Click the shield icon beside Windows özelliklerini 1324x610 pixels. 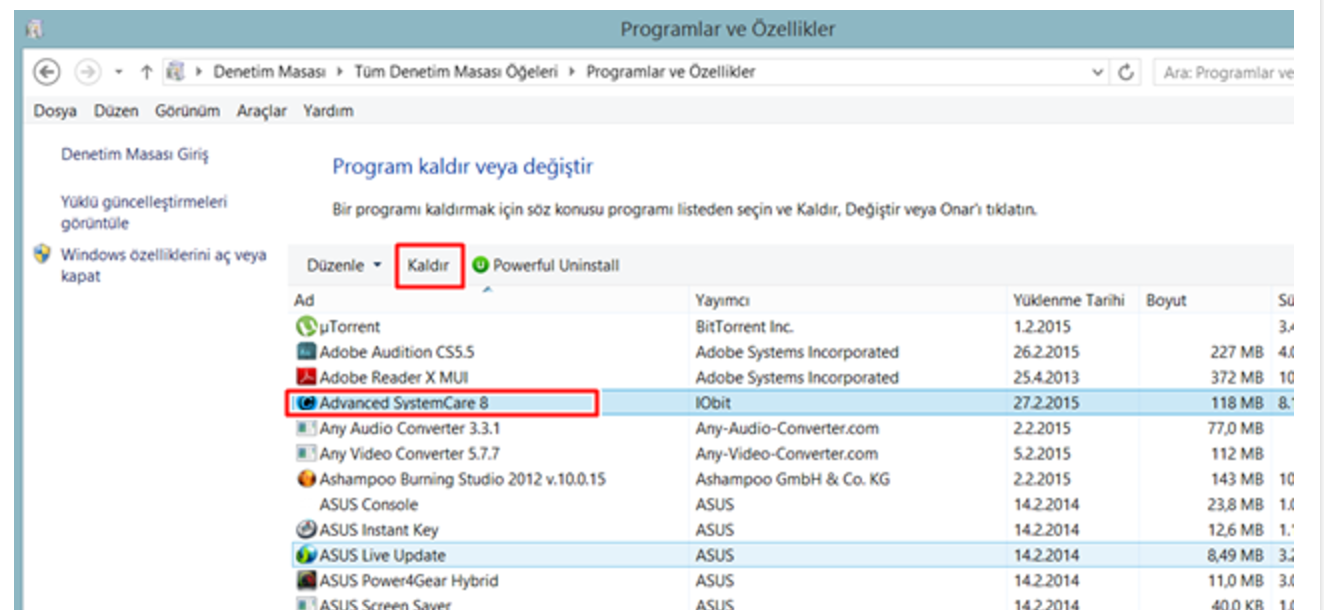43,254
